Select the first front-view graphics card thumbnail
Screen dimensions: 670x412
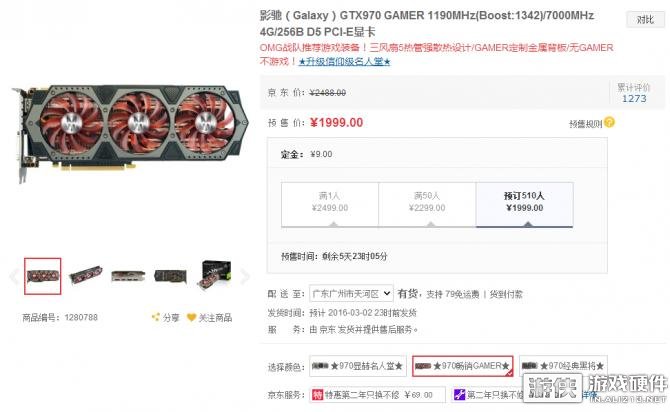click(43, 276)
